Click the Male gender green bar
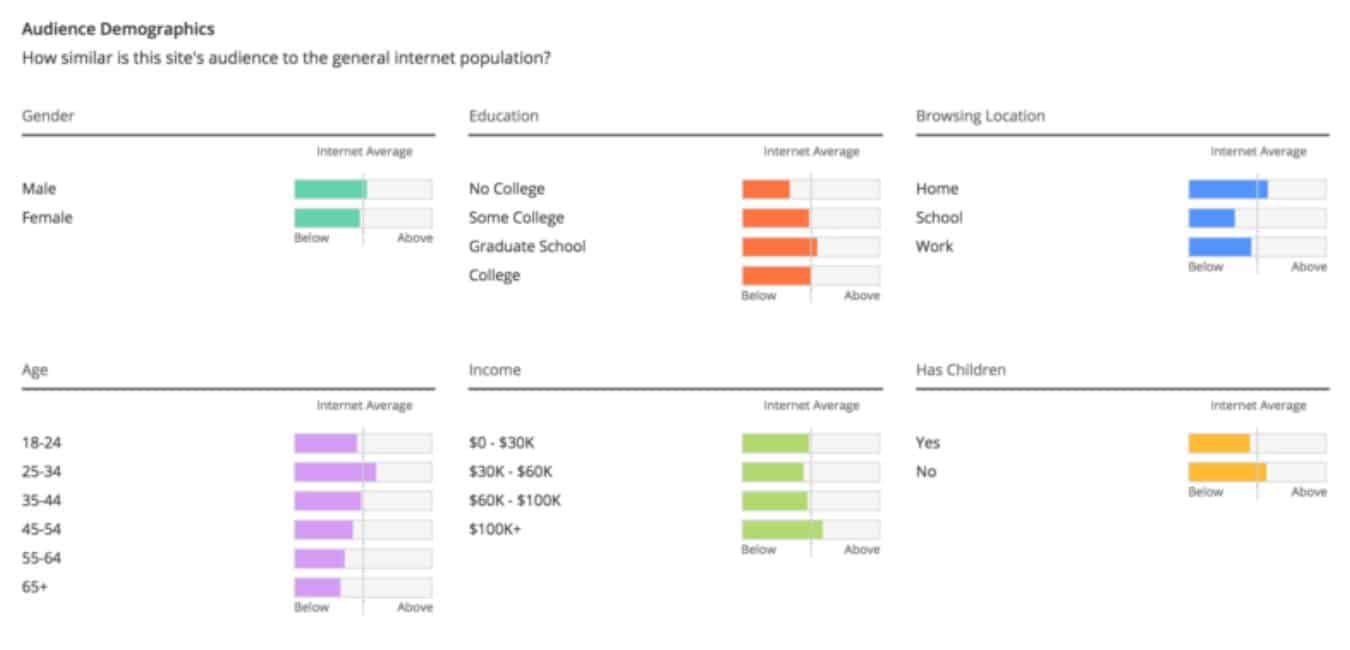The height and width of the screenshot is (650, 1350). [x=330, y=189]
